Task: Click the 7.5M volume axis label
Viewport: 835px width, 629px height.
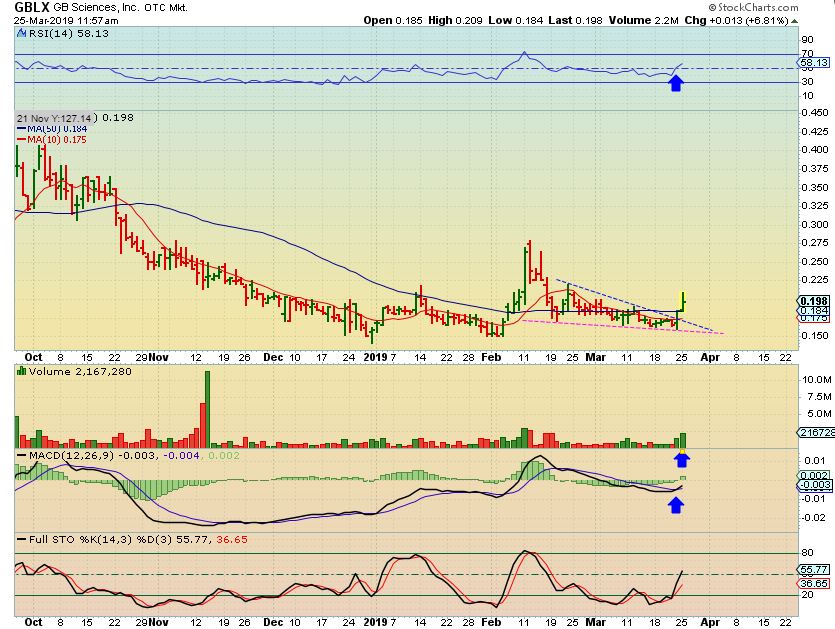Action: click(819, 397)
